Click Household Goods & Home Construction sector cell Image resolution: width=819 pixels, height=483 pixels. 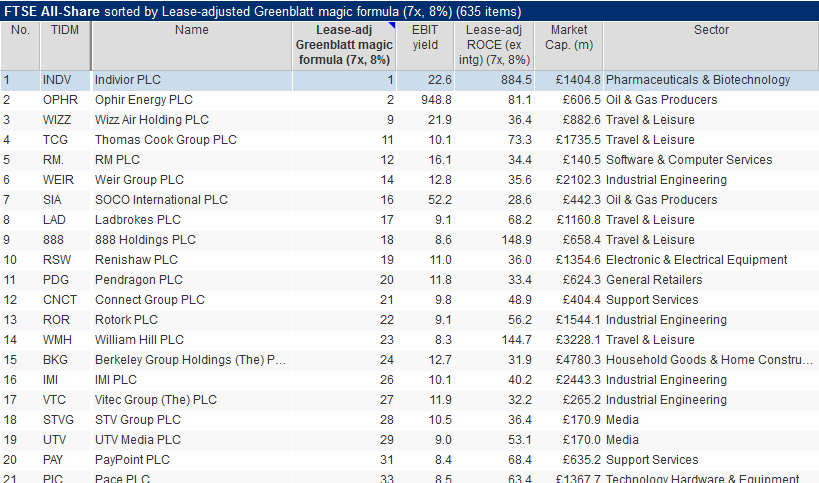[709, 360]
